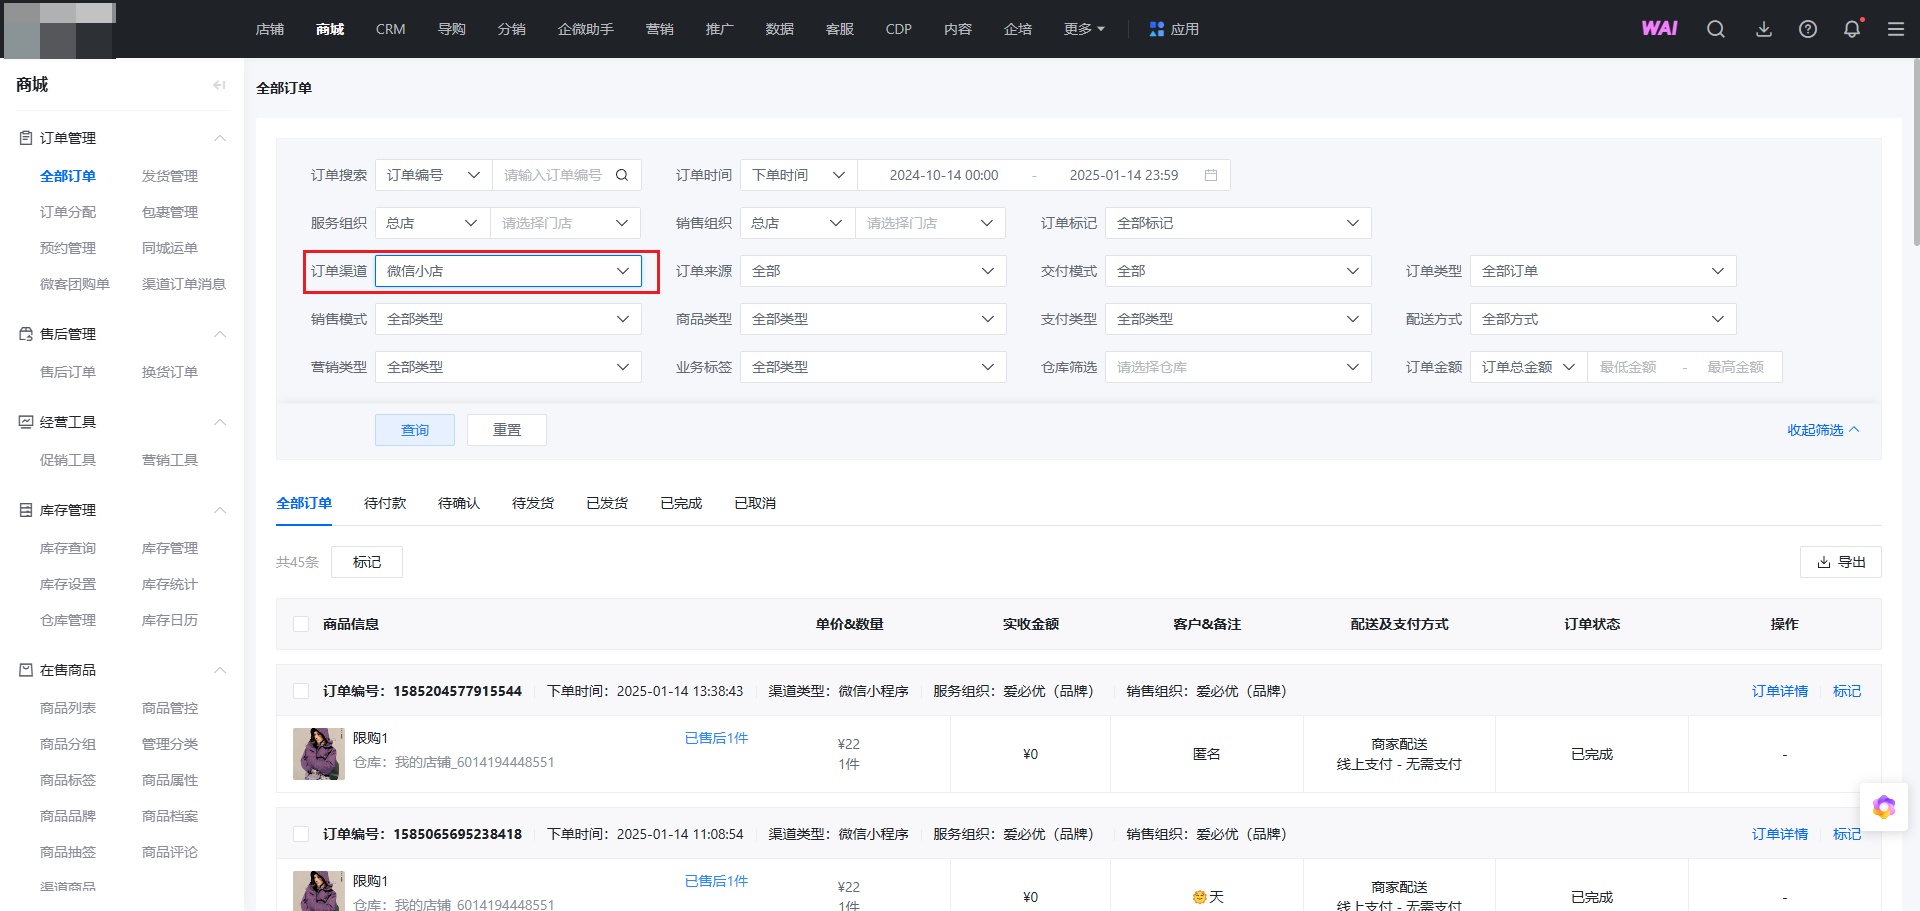Image resolution: width=1920 pixels, height=911 pixels.
Task: Click the floating assistant hexagon icon
Action: (x=1884, y=807)
